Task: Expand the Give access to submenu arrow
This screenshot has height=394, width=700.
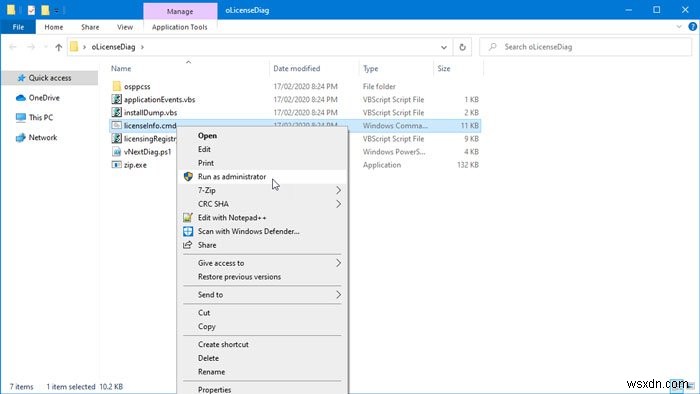Action: (x=338, y=263)
